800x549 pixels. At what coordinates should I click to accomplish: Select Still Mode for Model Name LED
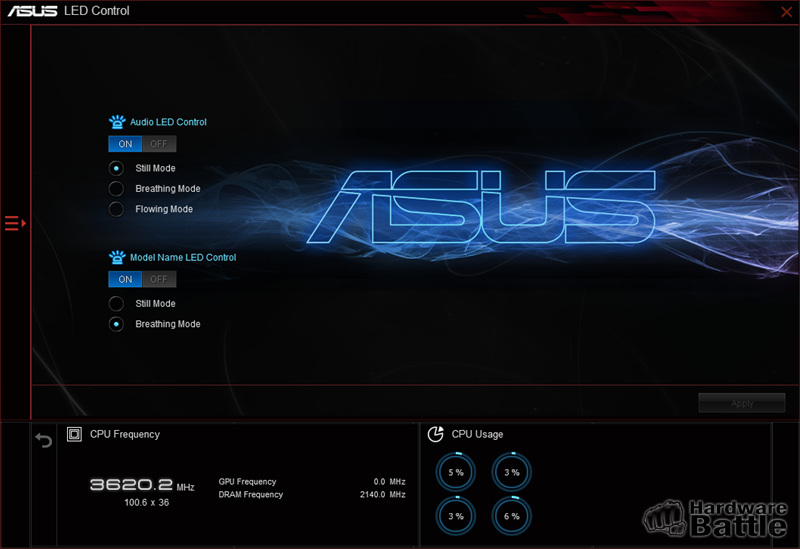tap(116, 304)
